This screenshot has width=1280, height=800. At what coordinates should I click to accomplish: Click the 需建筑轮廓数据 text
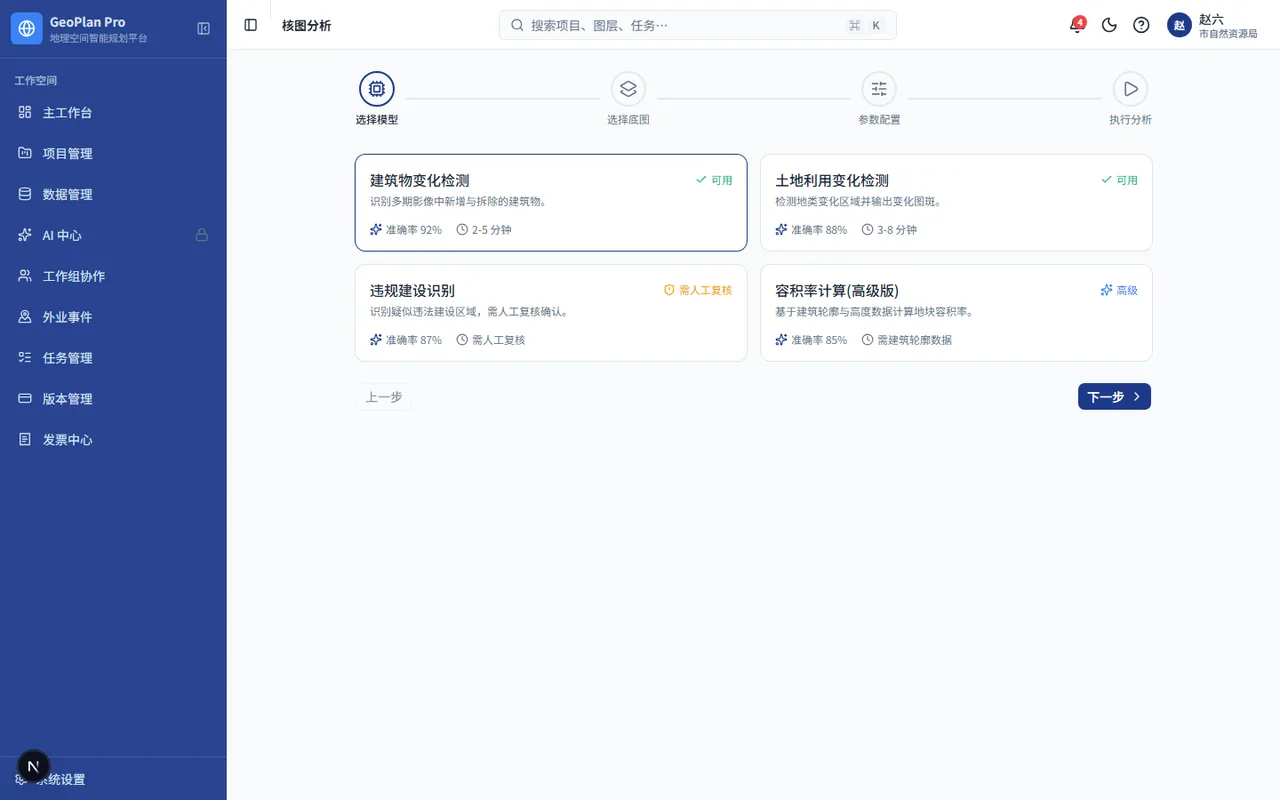pos(914,340)
